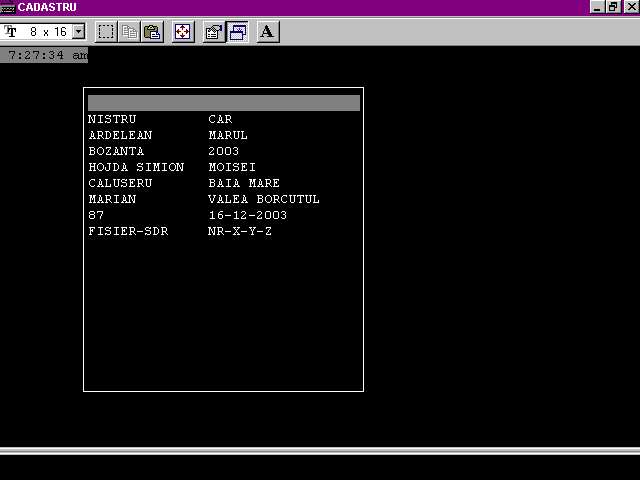Select the NISTRU CAR row
640x480 pixels.
[x=160, y=119]
